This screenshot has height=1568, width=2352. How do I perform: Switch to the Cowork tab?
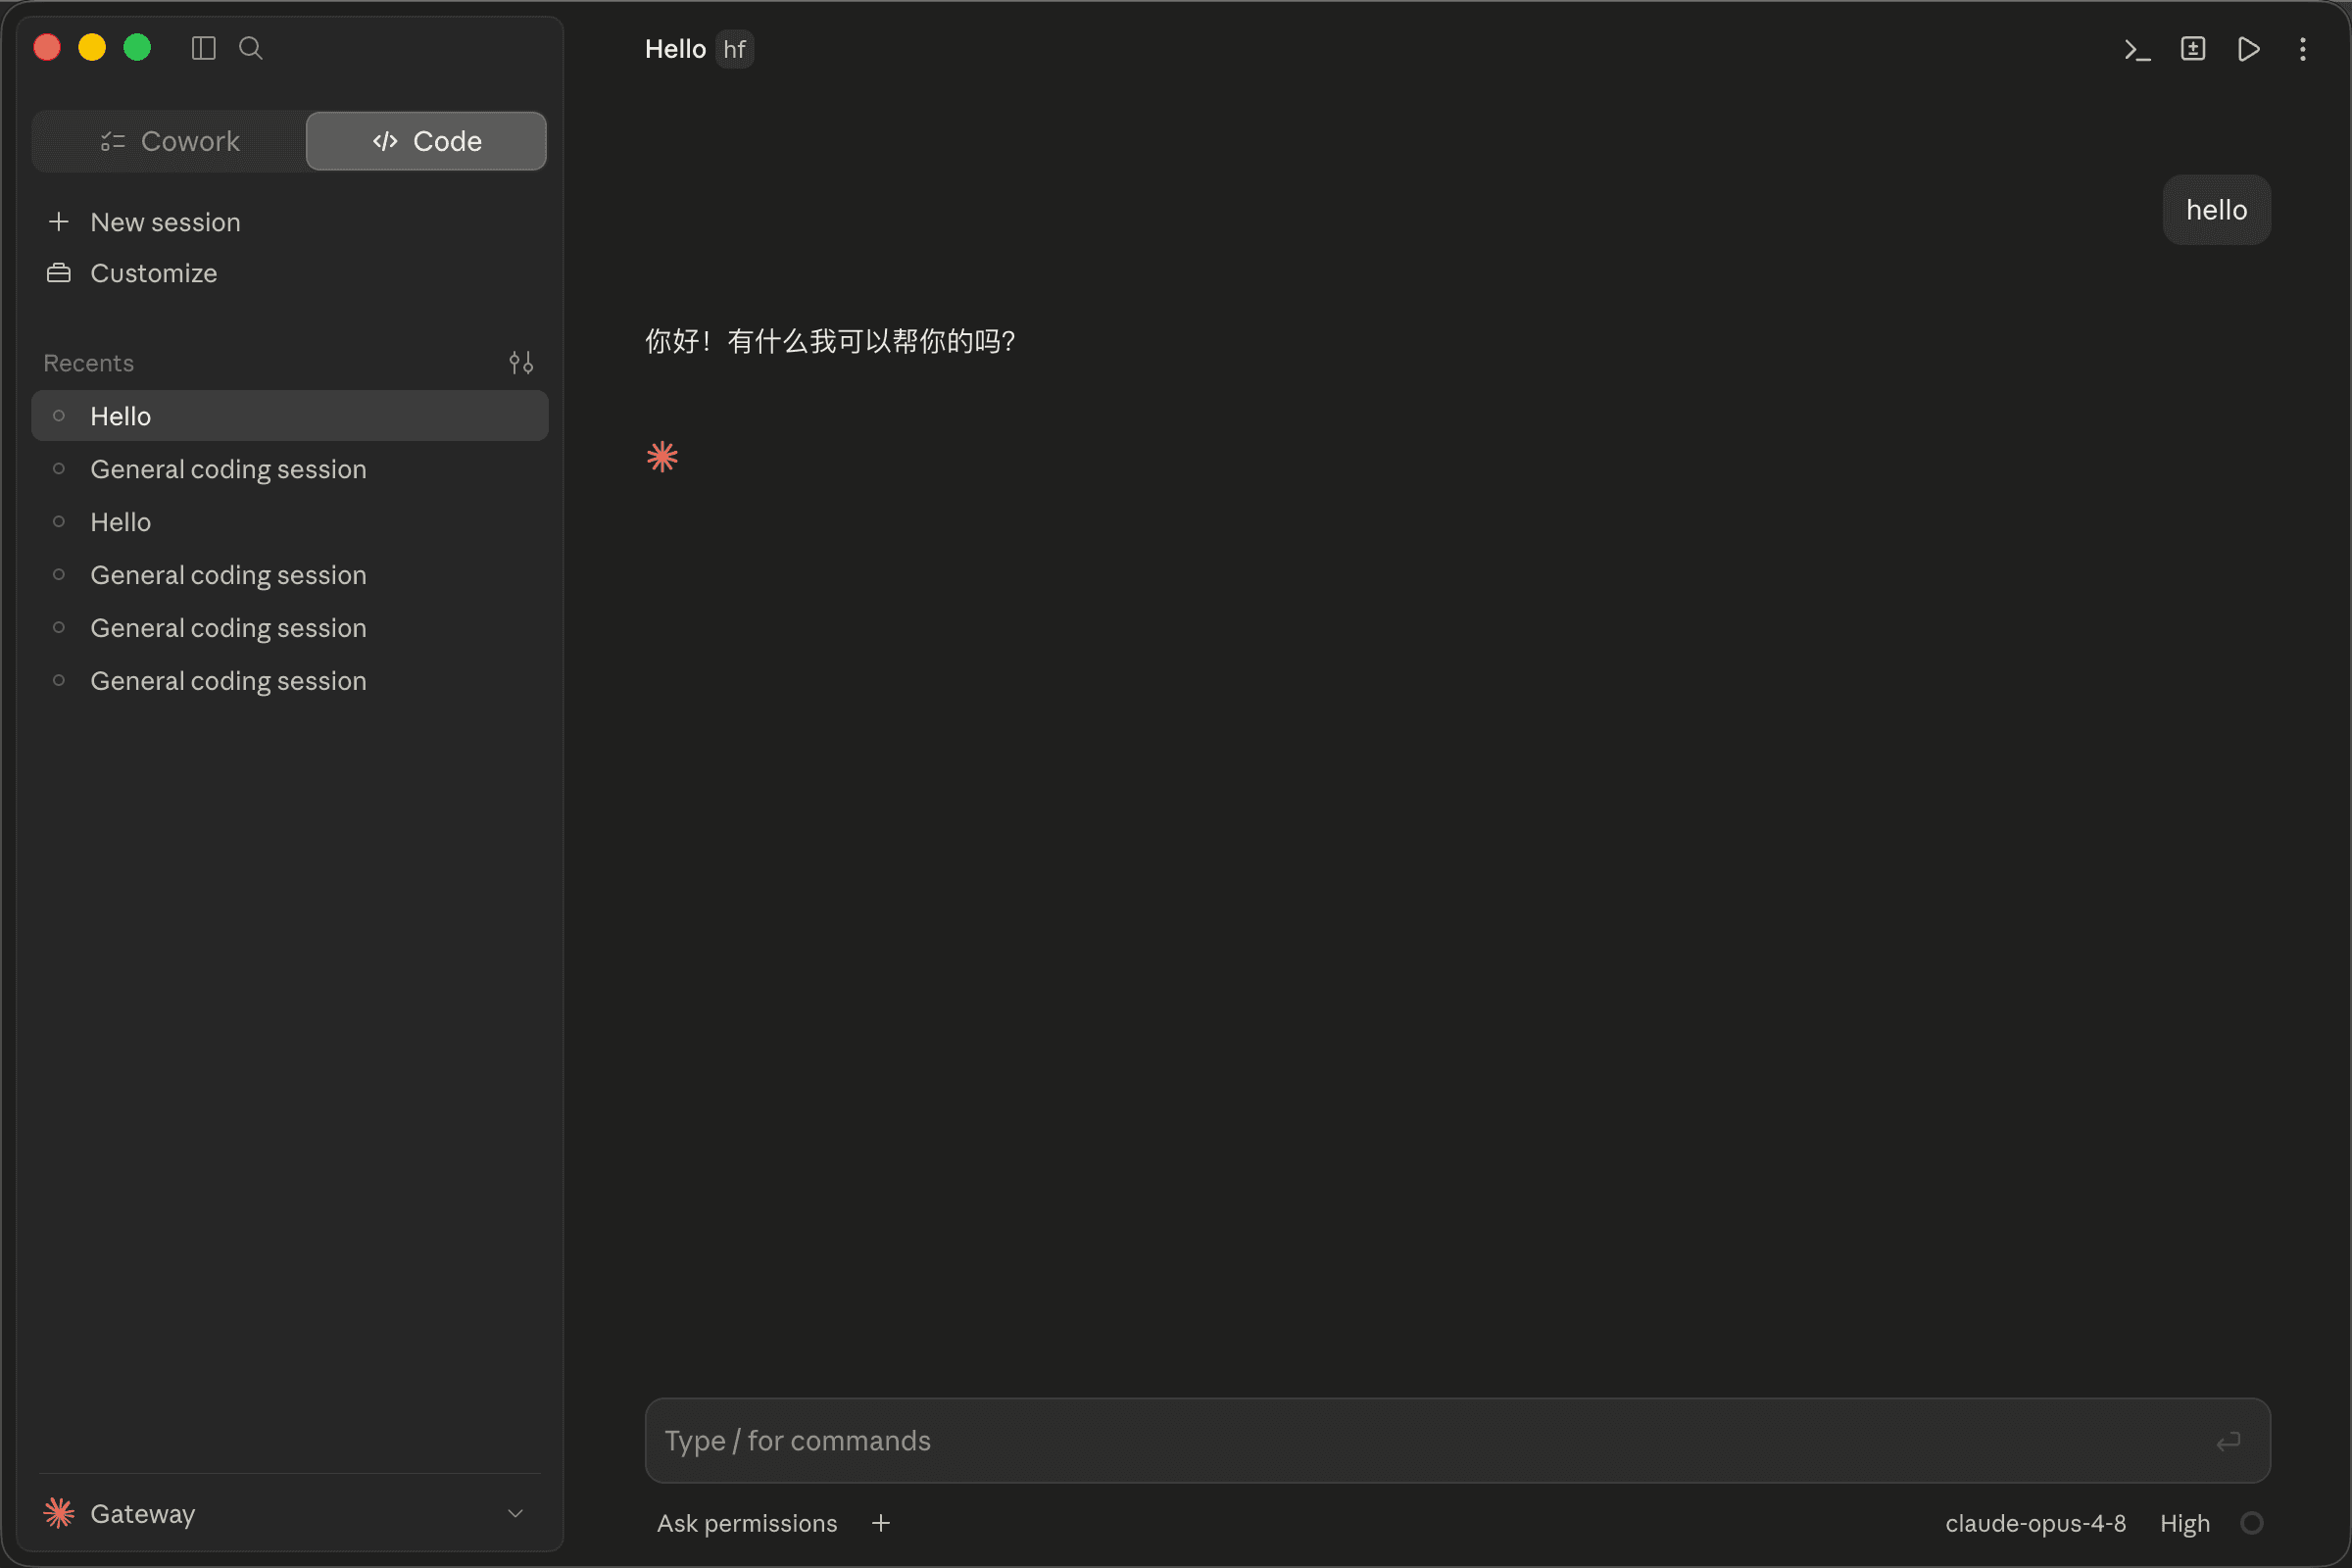(x=170, y=141)
